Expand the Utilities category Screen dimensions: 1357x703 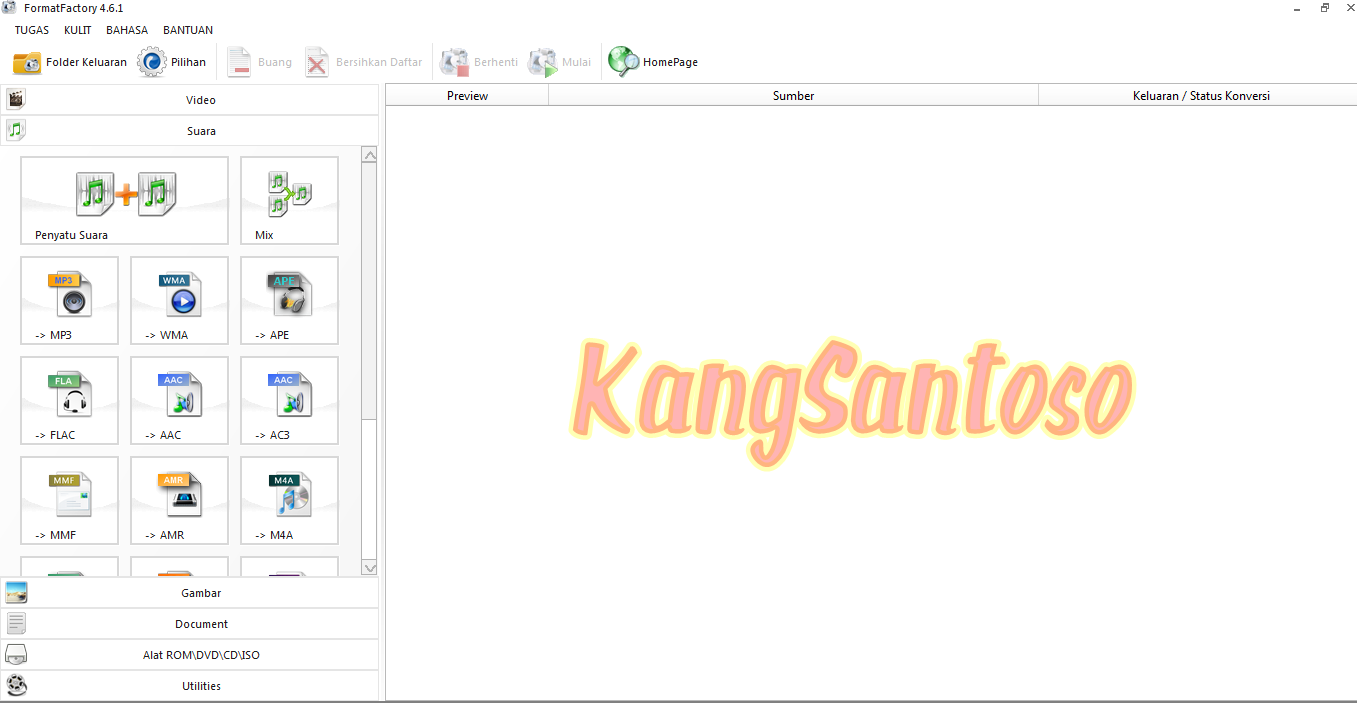click(x=189, y=686)
